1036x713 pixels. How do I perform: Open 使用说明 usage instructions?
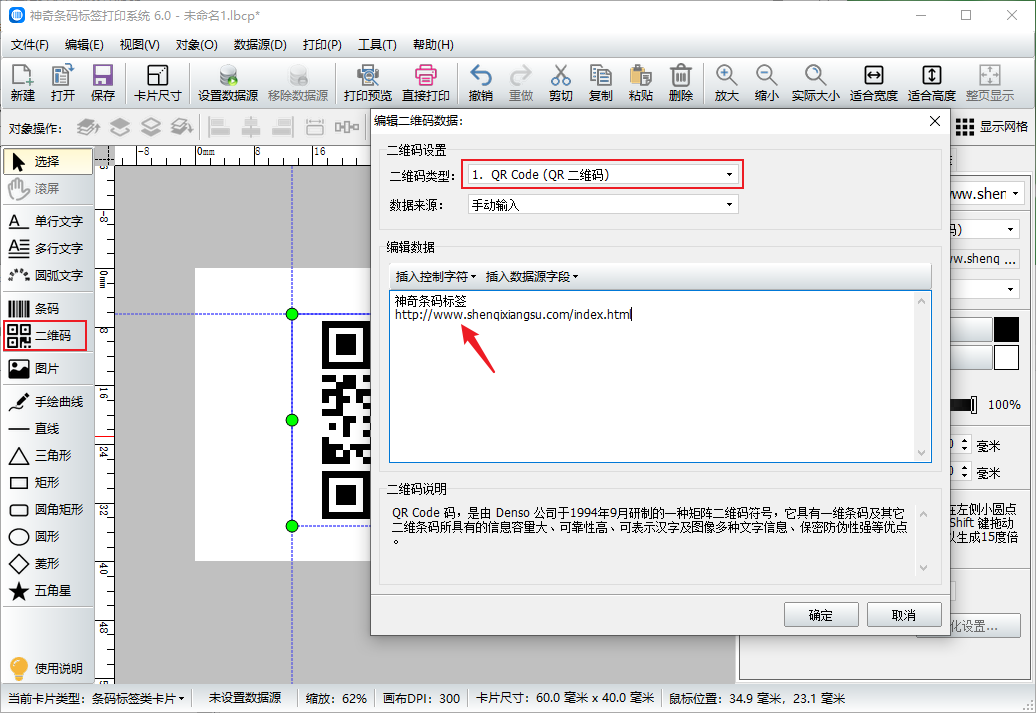[46, 668]
